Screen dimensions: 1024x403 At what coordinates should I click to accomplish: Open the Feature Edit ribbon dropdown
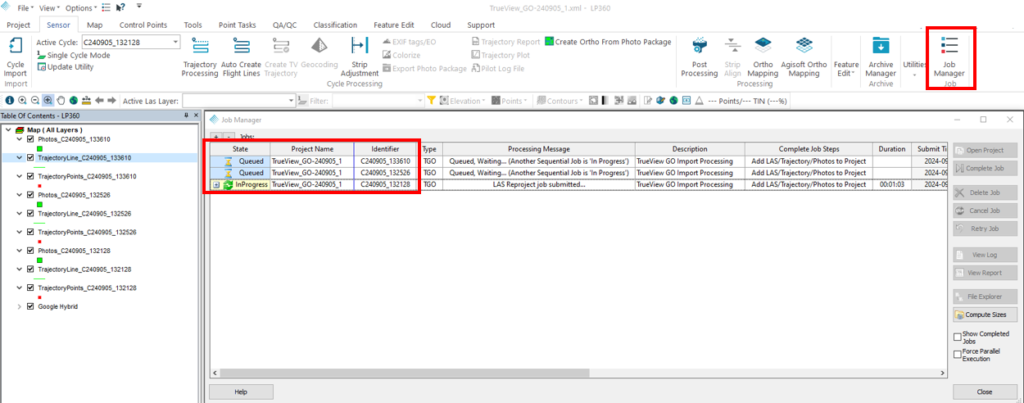tap(846, 68)
